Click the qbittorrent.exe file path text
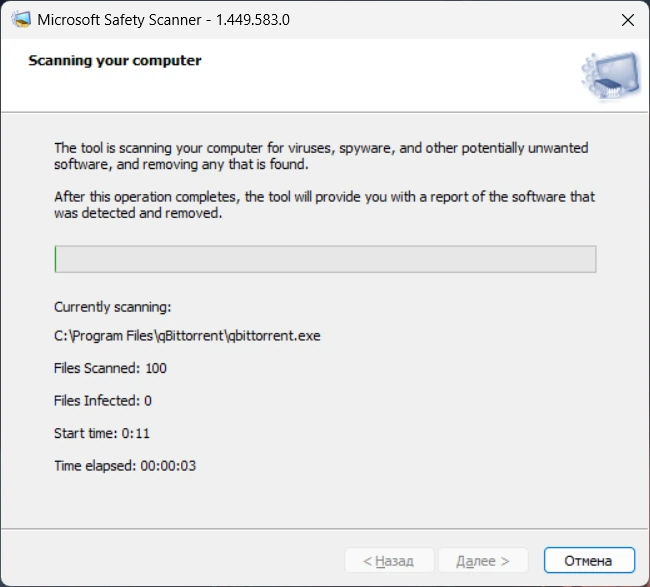The height and width of the screenshot is (587, 650). pyautogui.click(x=187, y=335)
